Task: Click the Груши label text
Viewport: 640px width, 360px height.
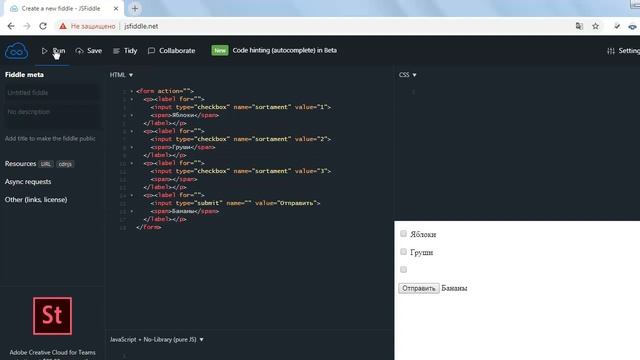Action: click(422, 252)
